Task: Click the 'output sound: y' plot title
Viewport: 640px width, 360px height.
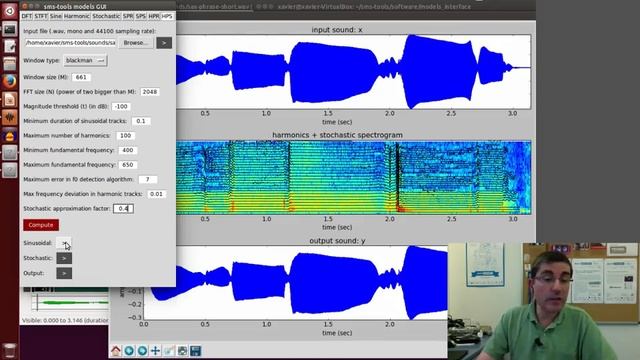Action: coord(337,241)
